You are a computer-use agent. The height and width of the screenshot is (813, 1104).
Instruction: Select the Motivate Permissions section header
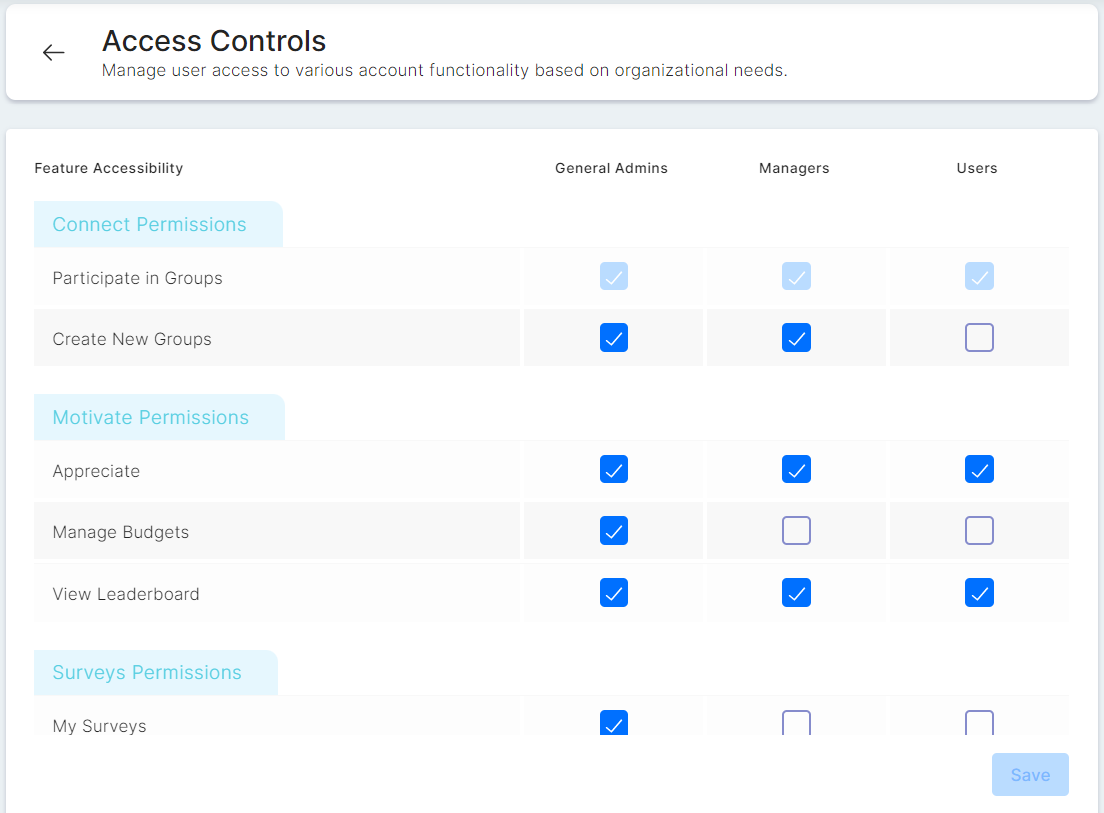point(150,418)
